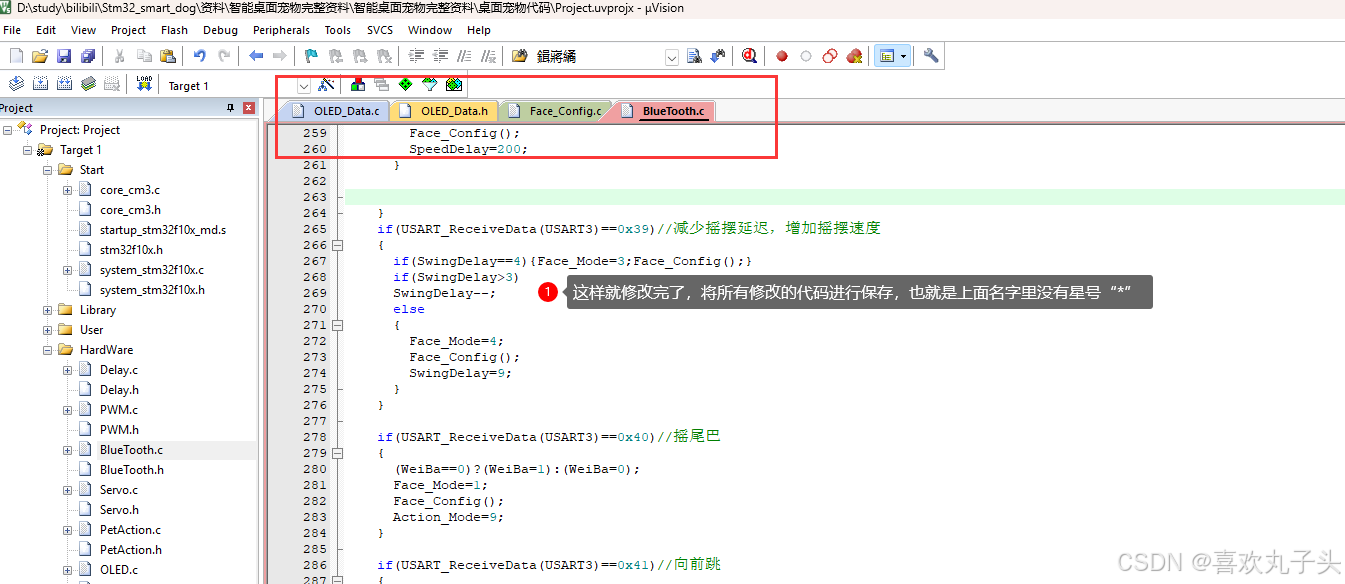The image size is (1345, 584).
Task: Click the Save All icon
Action: 88,56
